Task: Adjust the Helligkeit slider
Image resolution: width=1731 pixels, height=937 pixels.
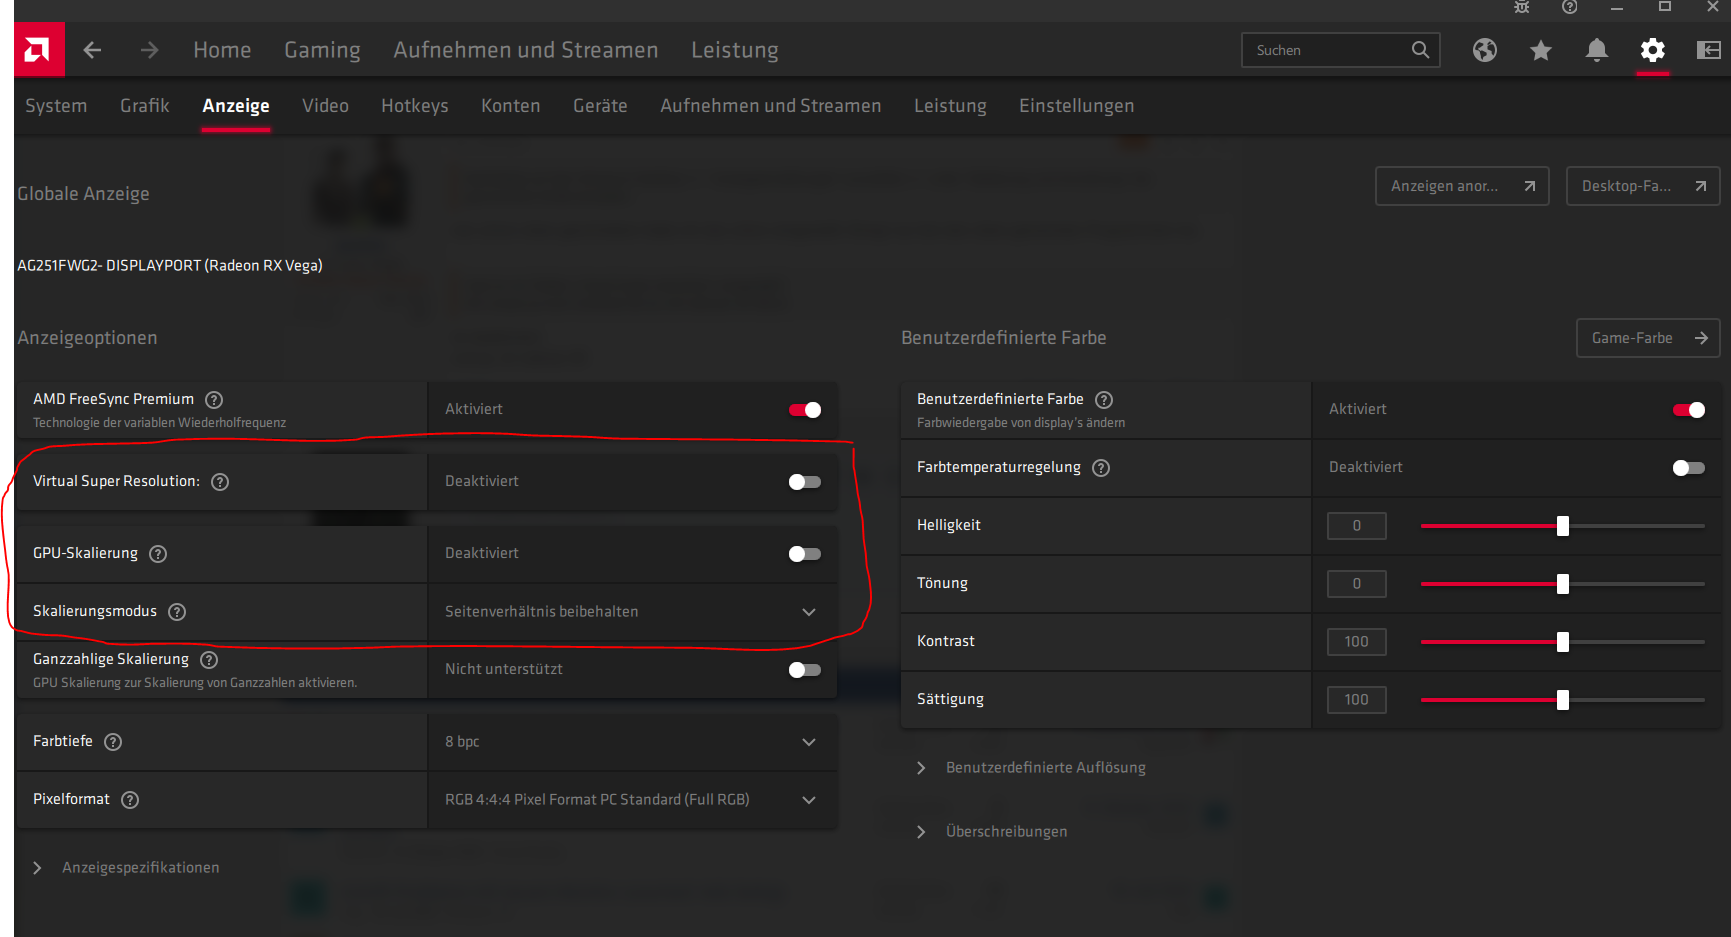Action: coord(1563,526)
